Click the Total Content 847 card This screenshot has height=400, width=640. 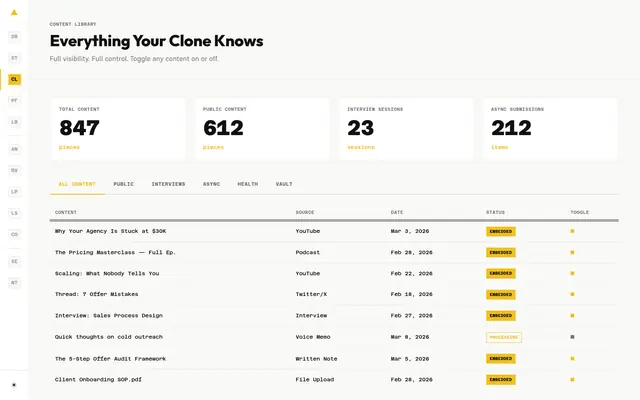coord(118,129)
